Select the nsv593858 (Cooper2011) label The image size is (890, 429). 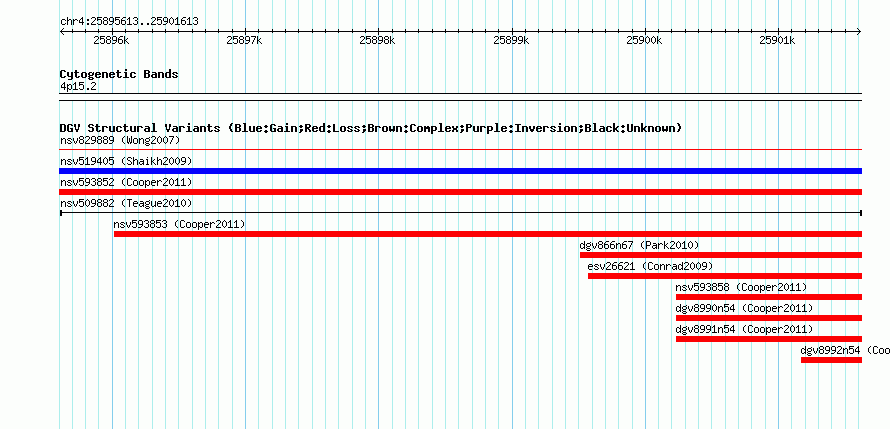[741, 287]
